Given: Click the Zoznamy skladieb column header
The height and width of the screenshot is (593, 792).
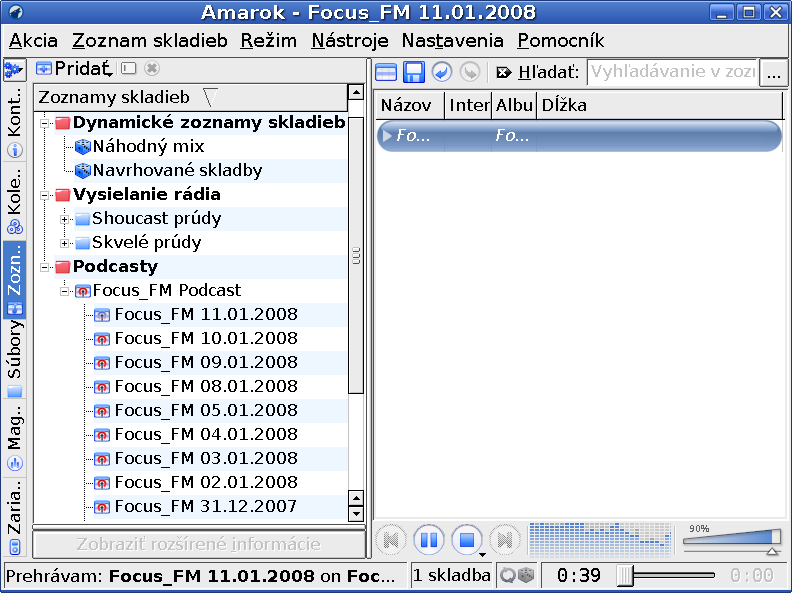Looking at the screenshot, I should click(191, 97).
